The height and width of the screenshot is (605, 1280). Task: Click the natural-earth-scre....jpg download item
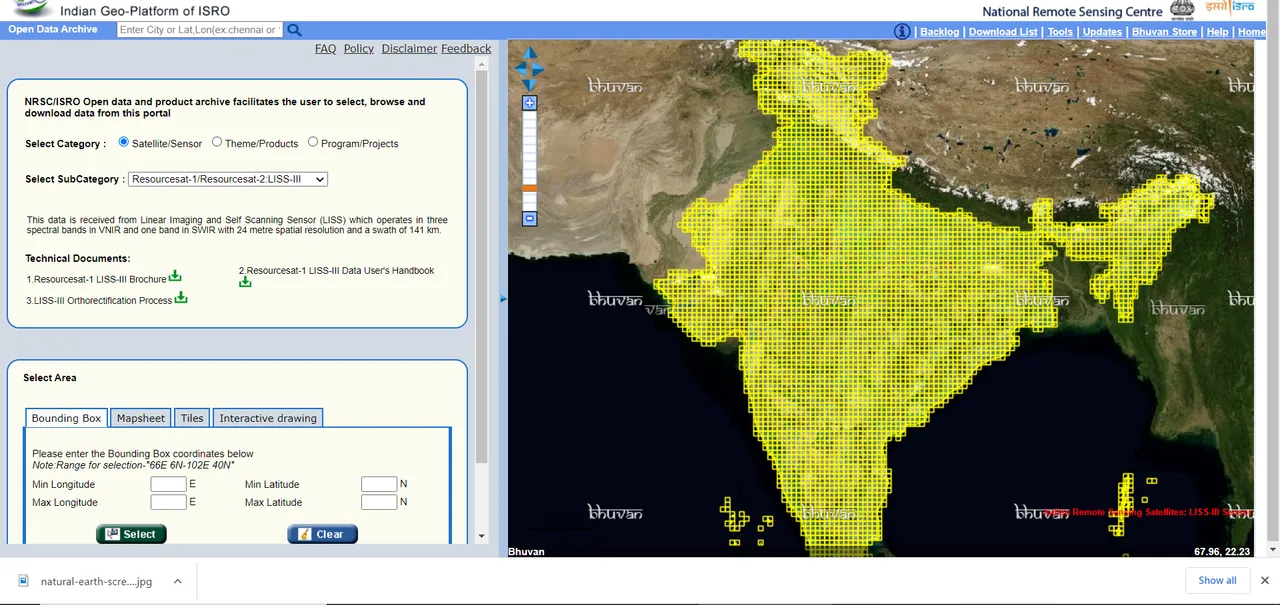tap(97, 581)
